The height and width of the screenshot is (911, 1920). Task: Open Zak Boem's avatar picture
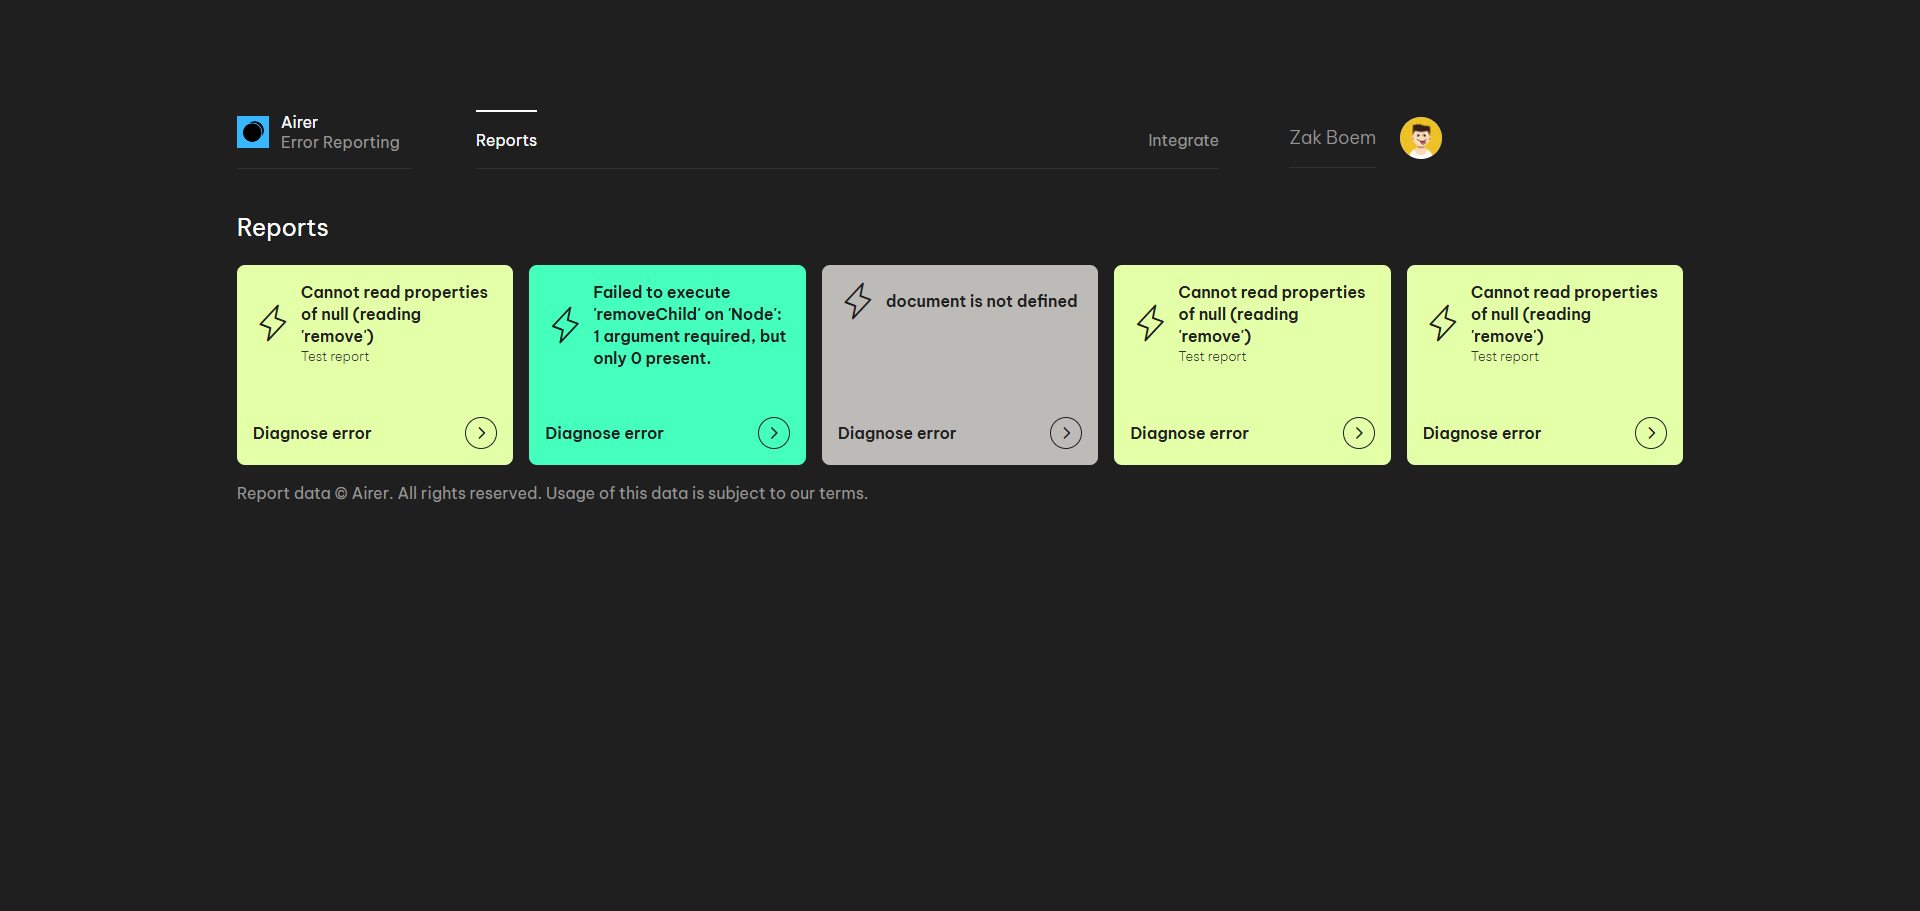pyautogui.click(x=1420, y=138)
